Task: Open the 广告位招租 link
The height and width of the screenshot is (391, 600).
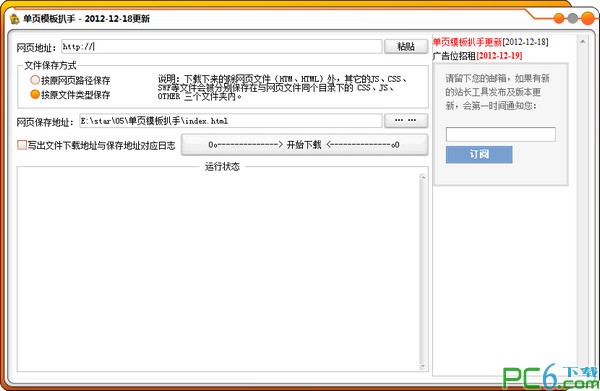Action: (454, 56)
